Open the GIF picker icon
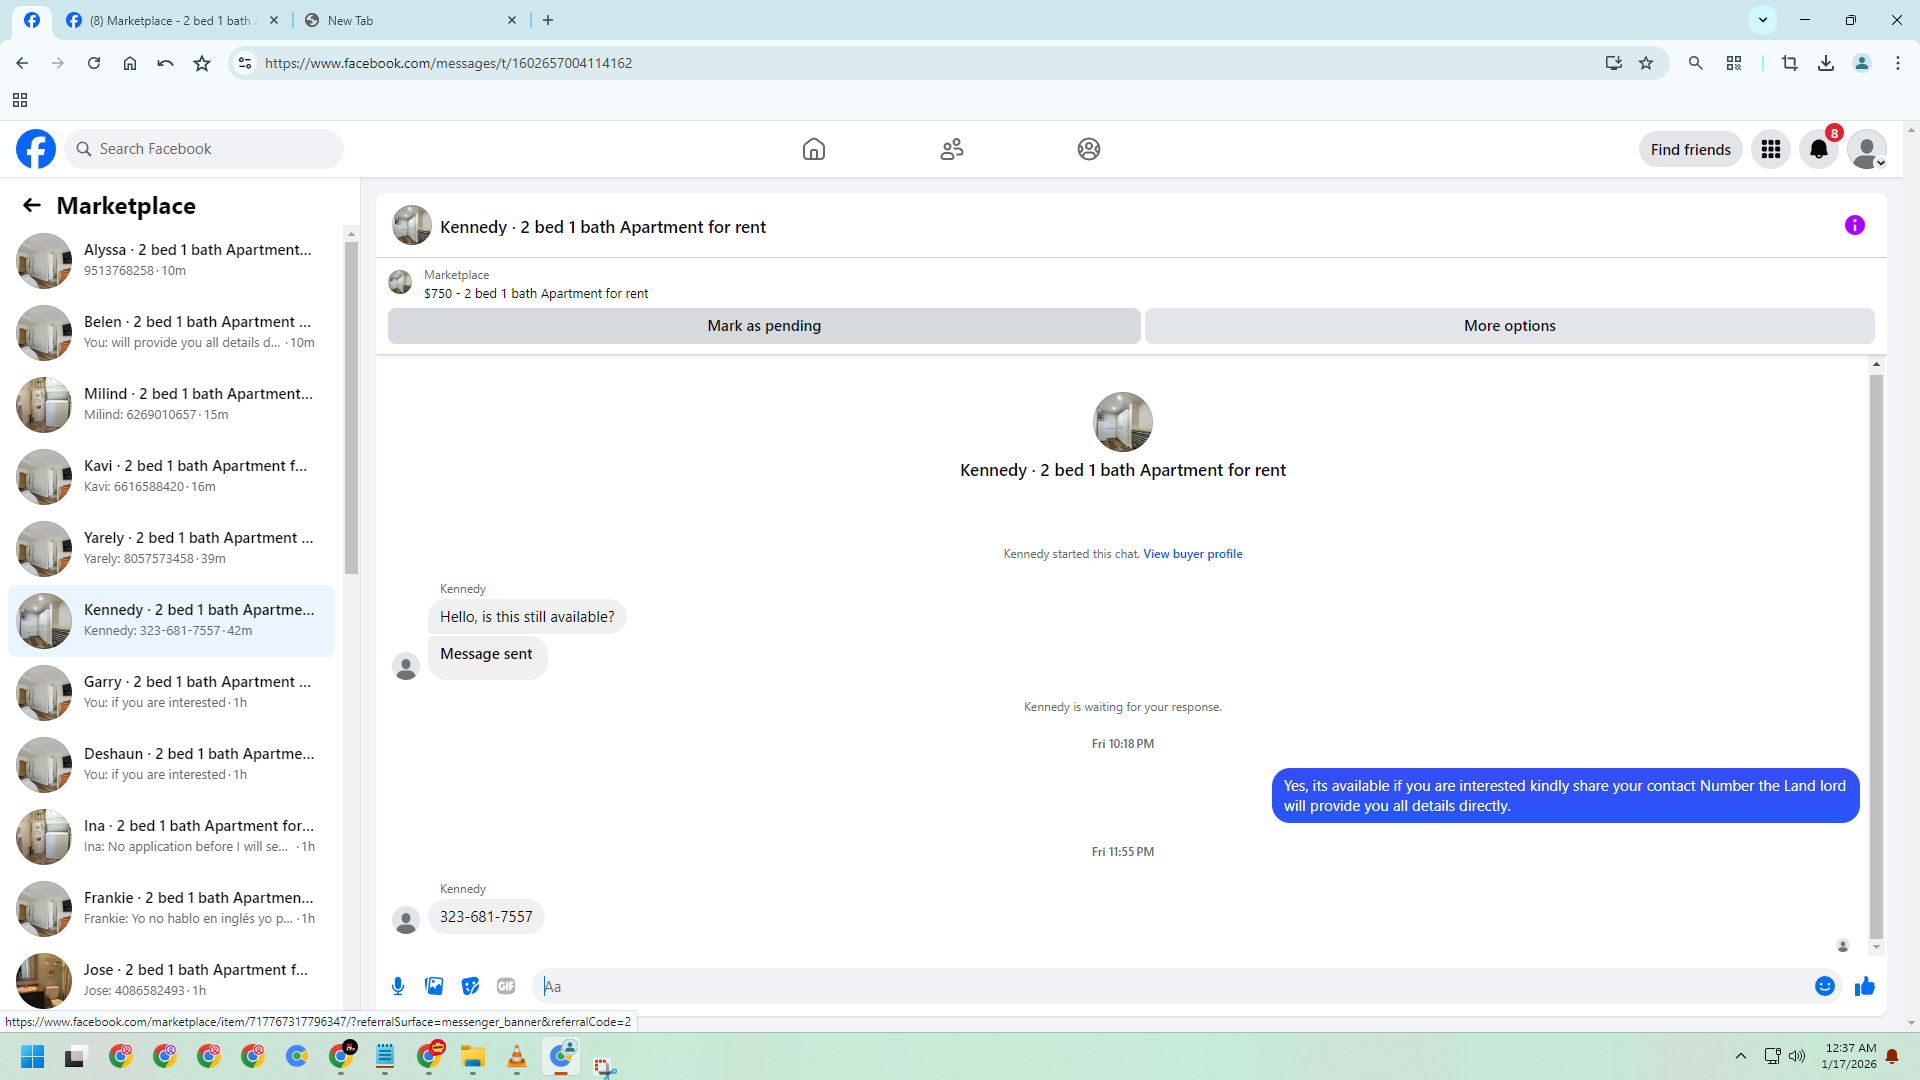Screen dimensions: 1920x1080 point(506,986)
